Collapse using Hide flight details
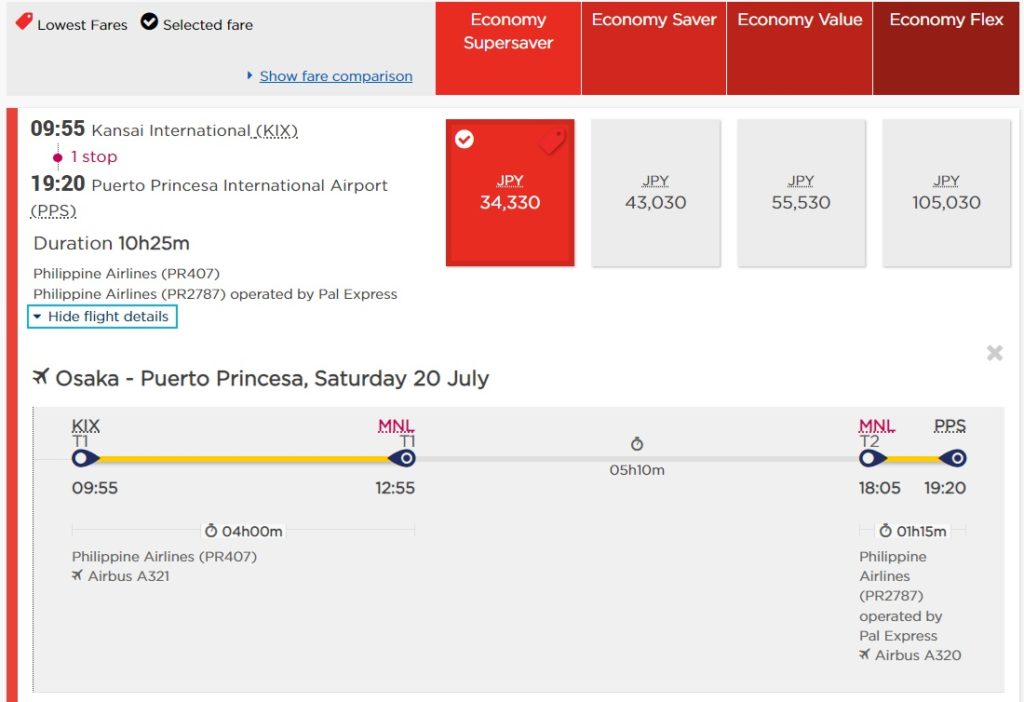The height and width of the screenshot is (702, 1024). pos(103,317)
